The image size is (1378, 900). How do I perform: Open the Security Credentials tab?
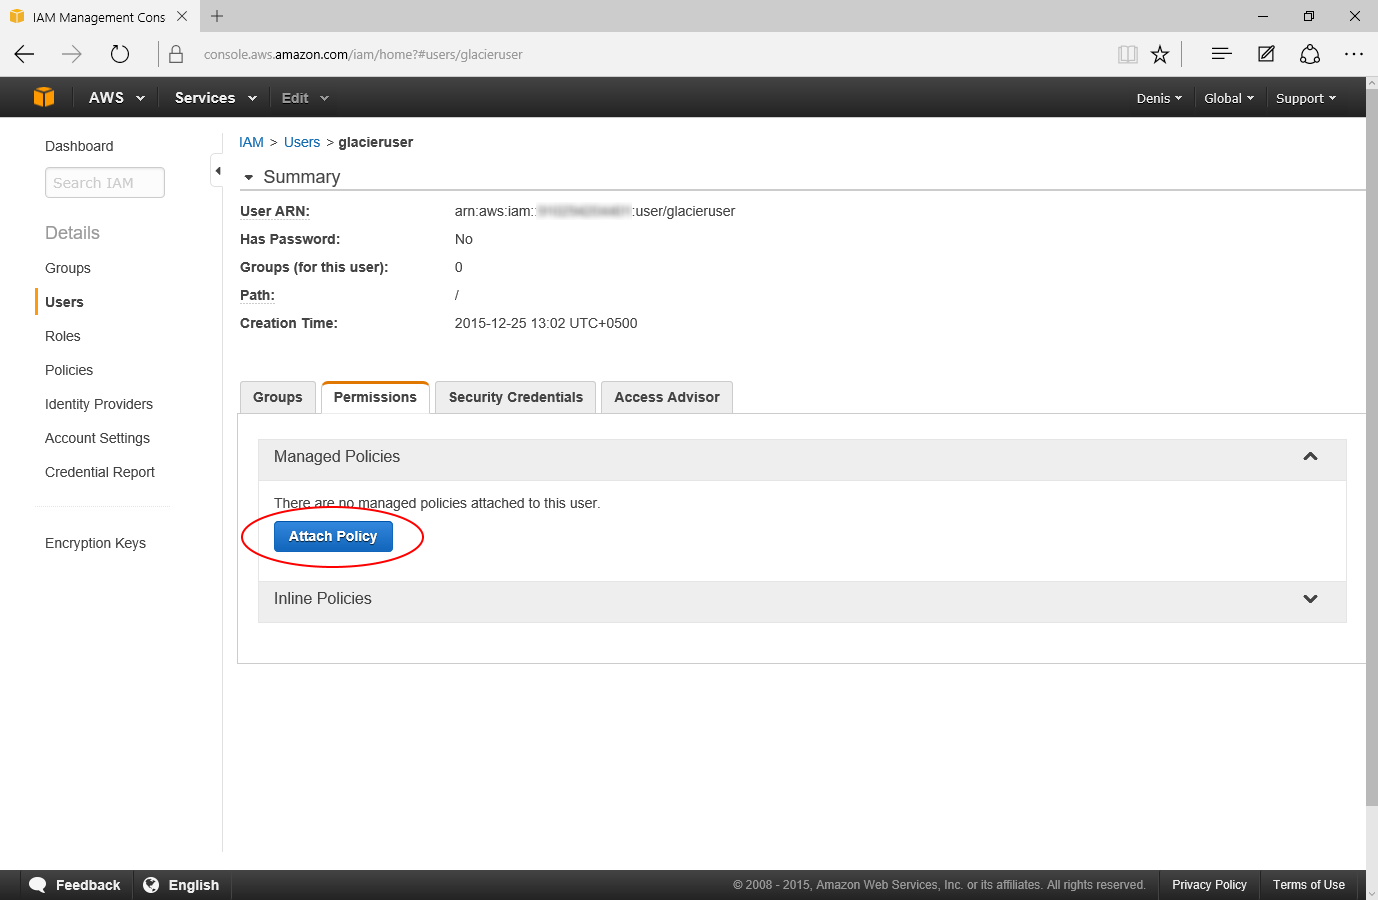pos(516,397)
